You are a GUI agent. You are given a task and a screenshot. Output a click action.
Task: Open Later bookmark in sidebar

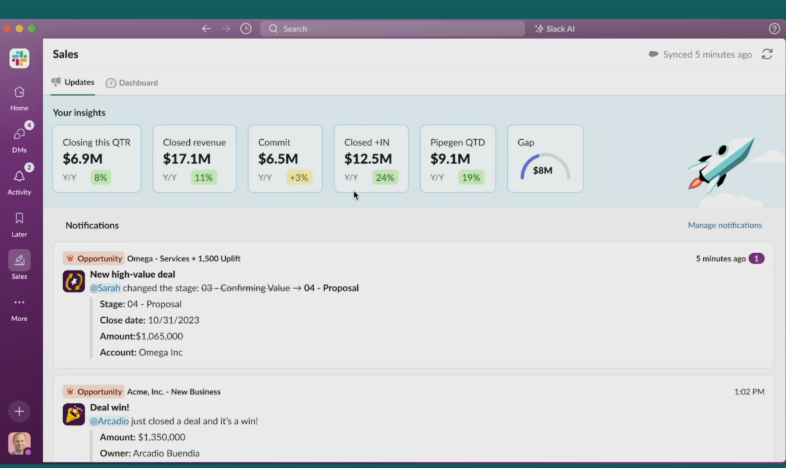(19, 224)
